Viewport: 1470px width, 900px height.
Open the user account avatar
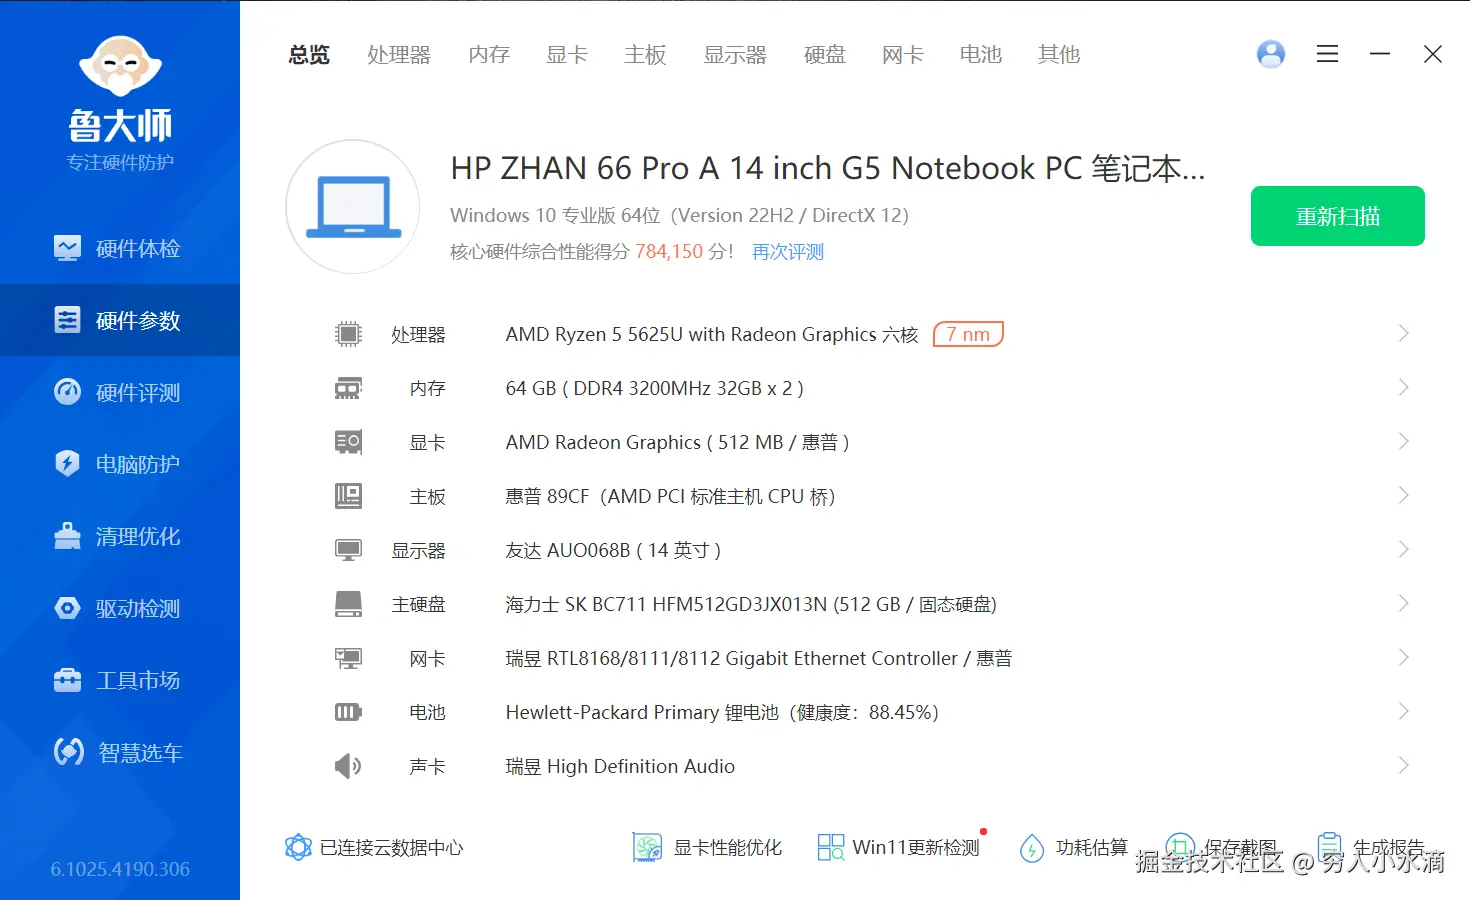pos(1271,54)
